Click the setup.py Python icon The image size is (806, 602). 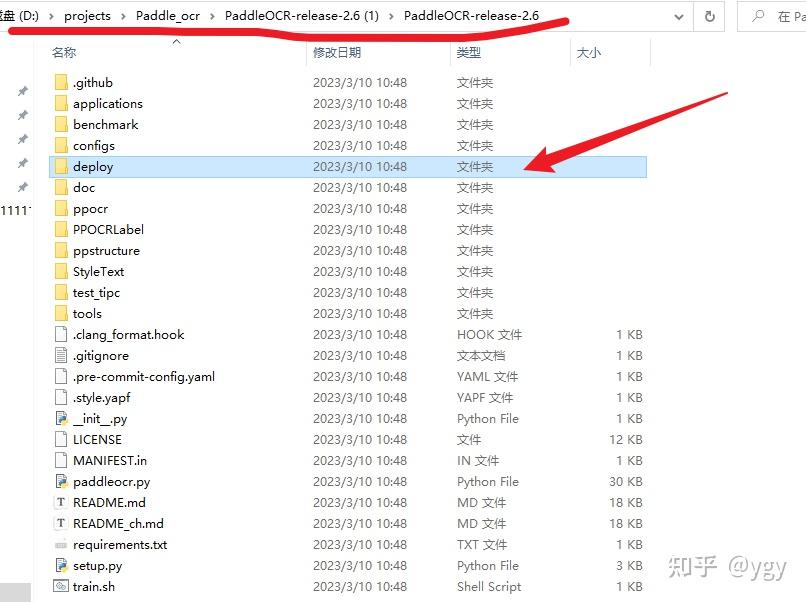(61, 565)
